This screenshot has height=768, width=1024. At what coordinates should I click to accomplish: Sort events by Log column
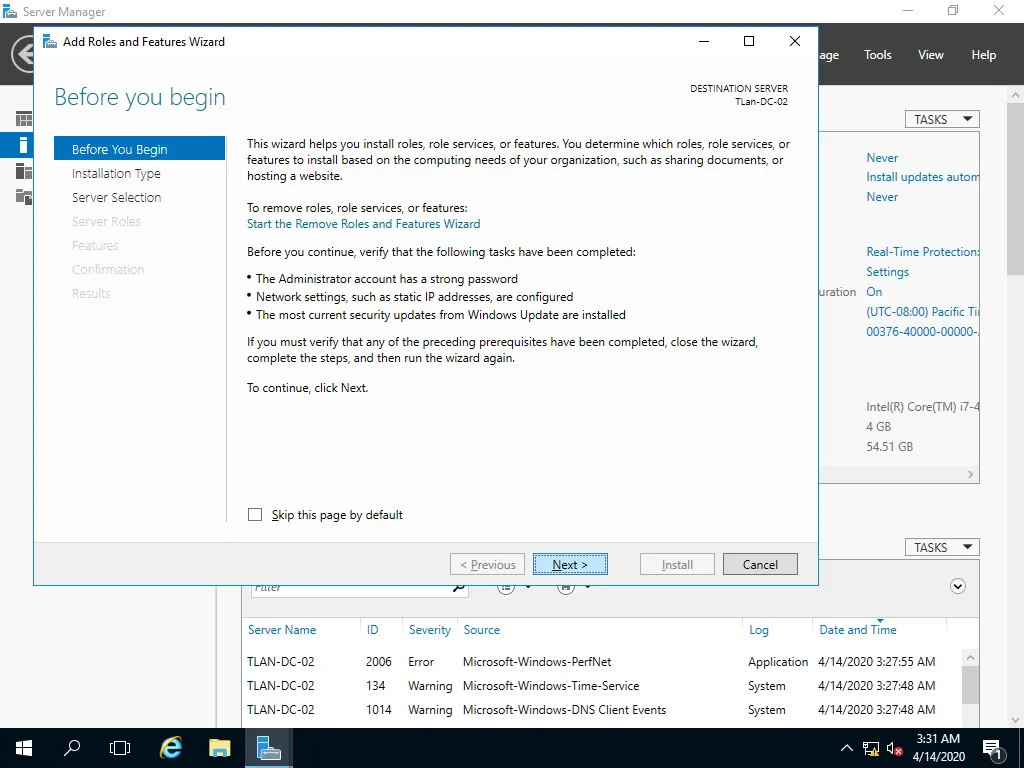click(758, 630)
